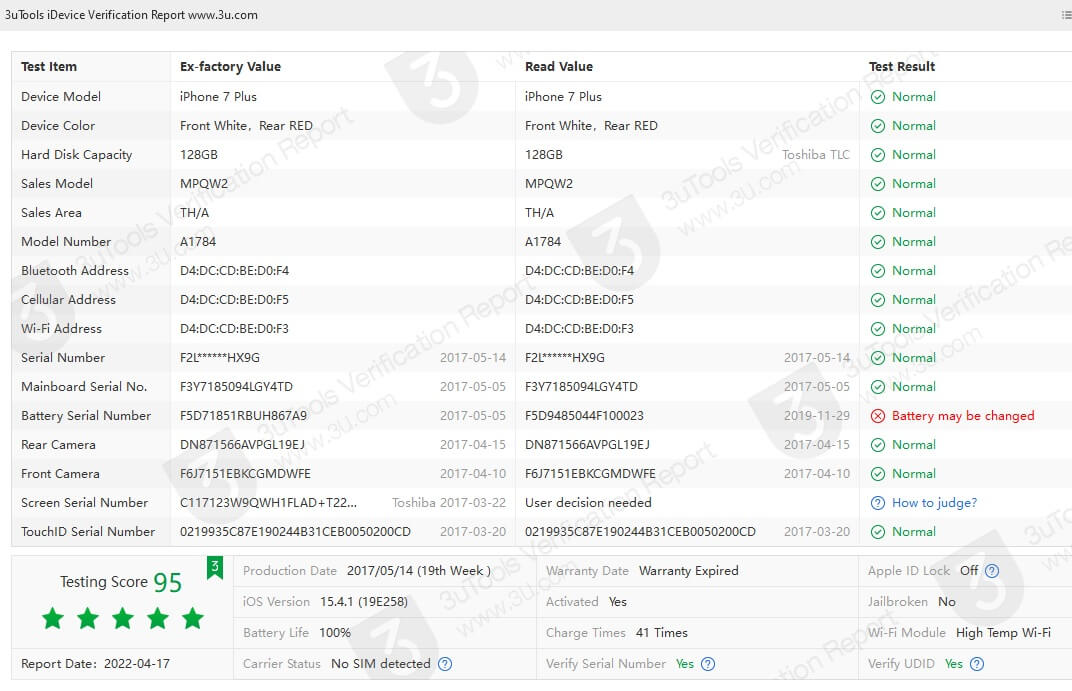Select the ex-factory Sales Model MPQW2 cell
1072x691 pixels.
(x=204, y=184)
